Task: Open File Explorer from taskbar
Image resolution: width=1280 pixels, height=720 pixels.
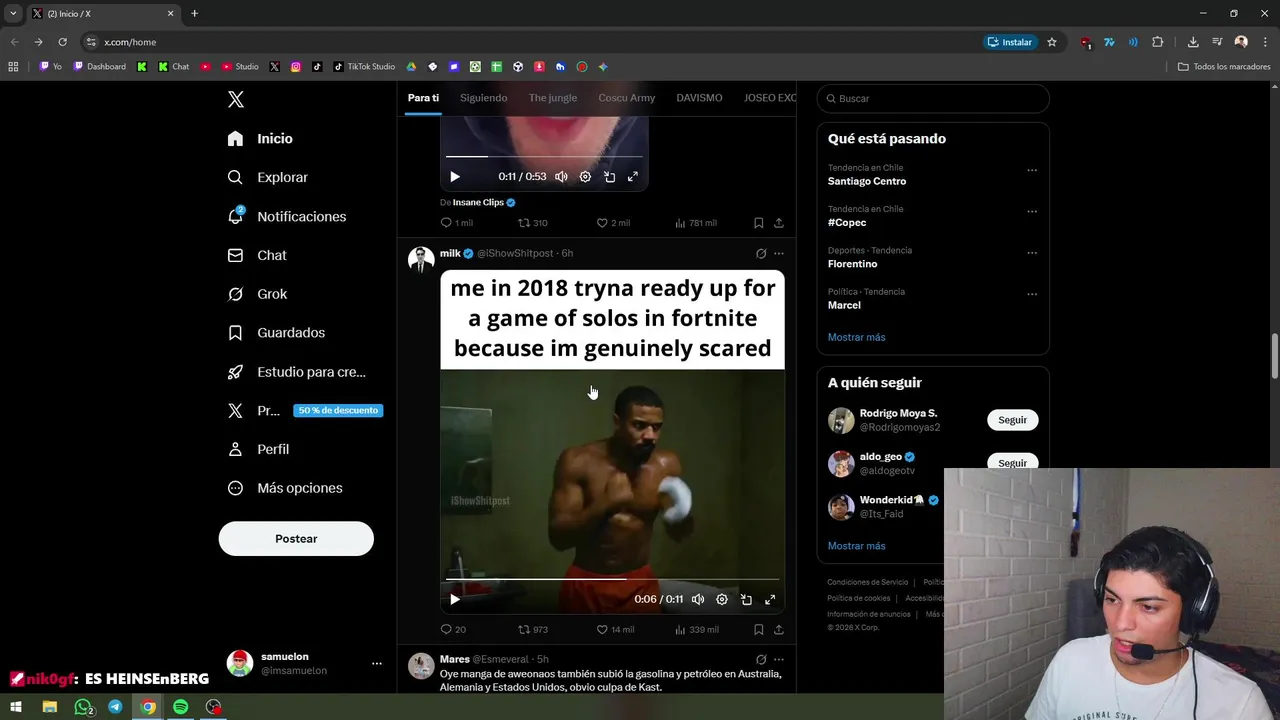Action: tap(50, 707)
